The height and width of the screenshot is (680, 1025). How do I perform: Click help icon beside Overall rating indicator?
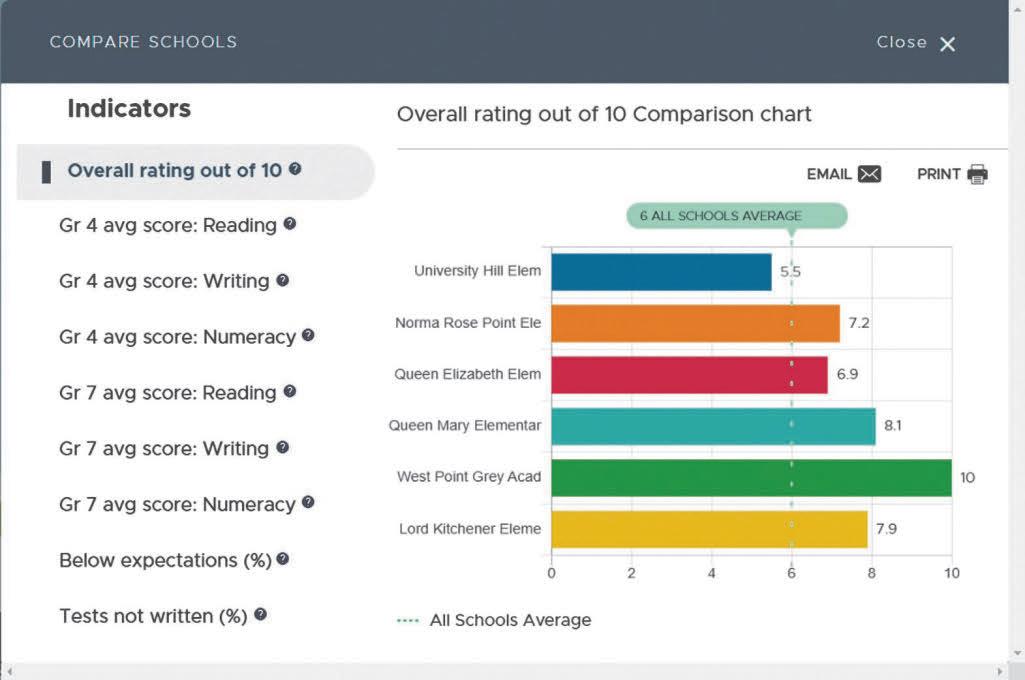295,169
